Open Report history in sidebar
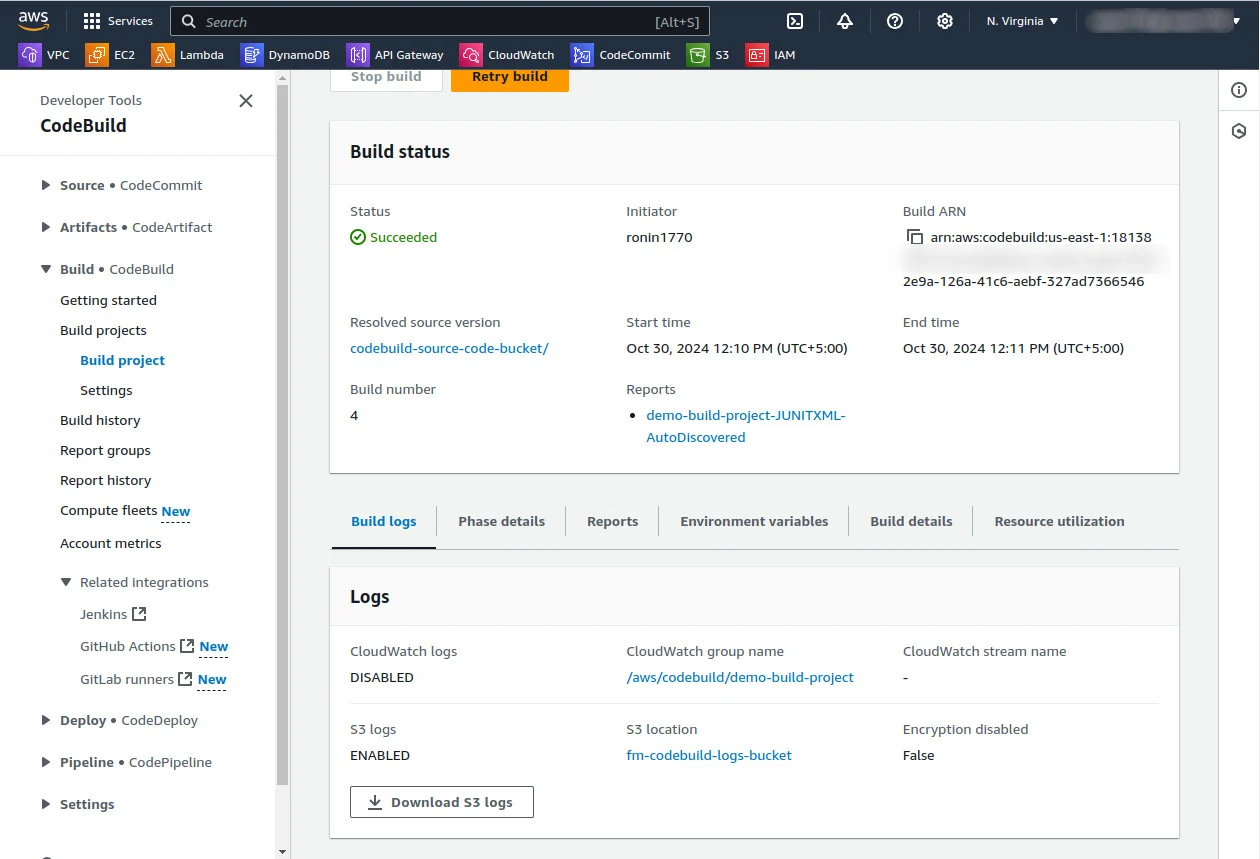Screen dimensions: 1260x859 [x=105, y=480]
